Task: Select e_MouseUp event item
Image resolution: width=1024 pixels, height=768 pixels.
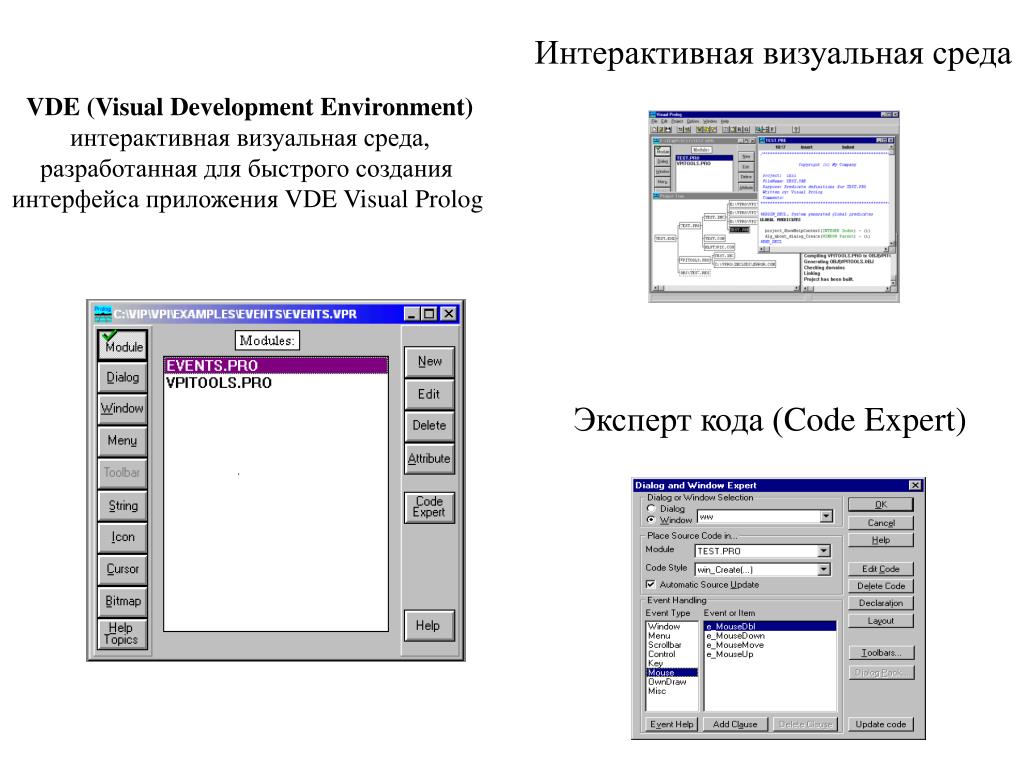Action: pos(770,654)
